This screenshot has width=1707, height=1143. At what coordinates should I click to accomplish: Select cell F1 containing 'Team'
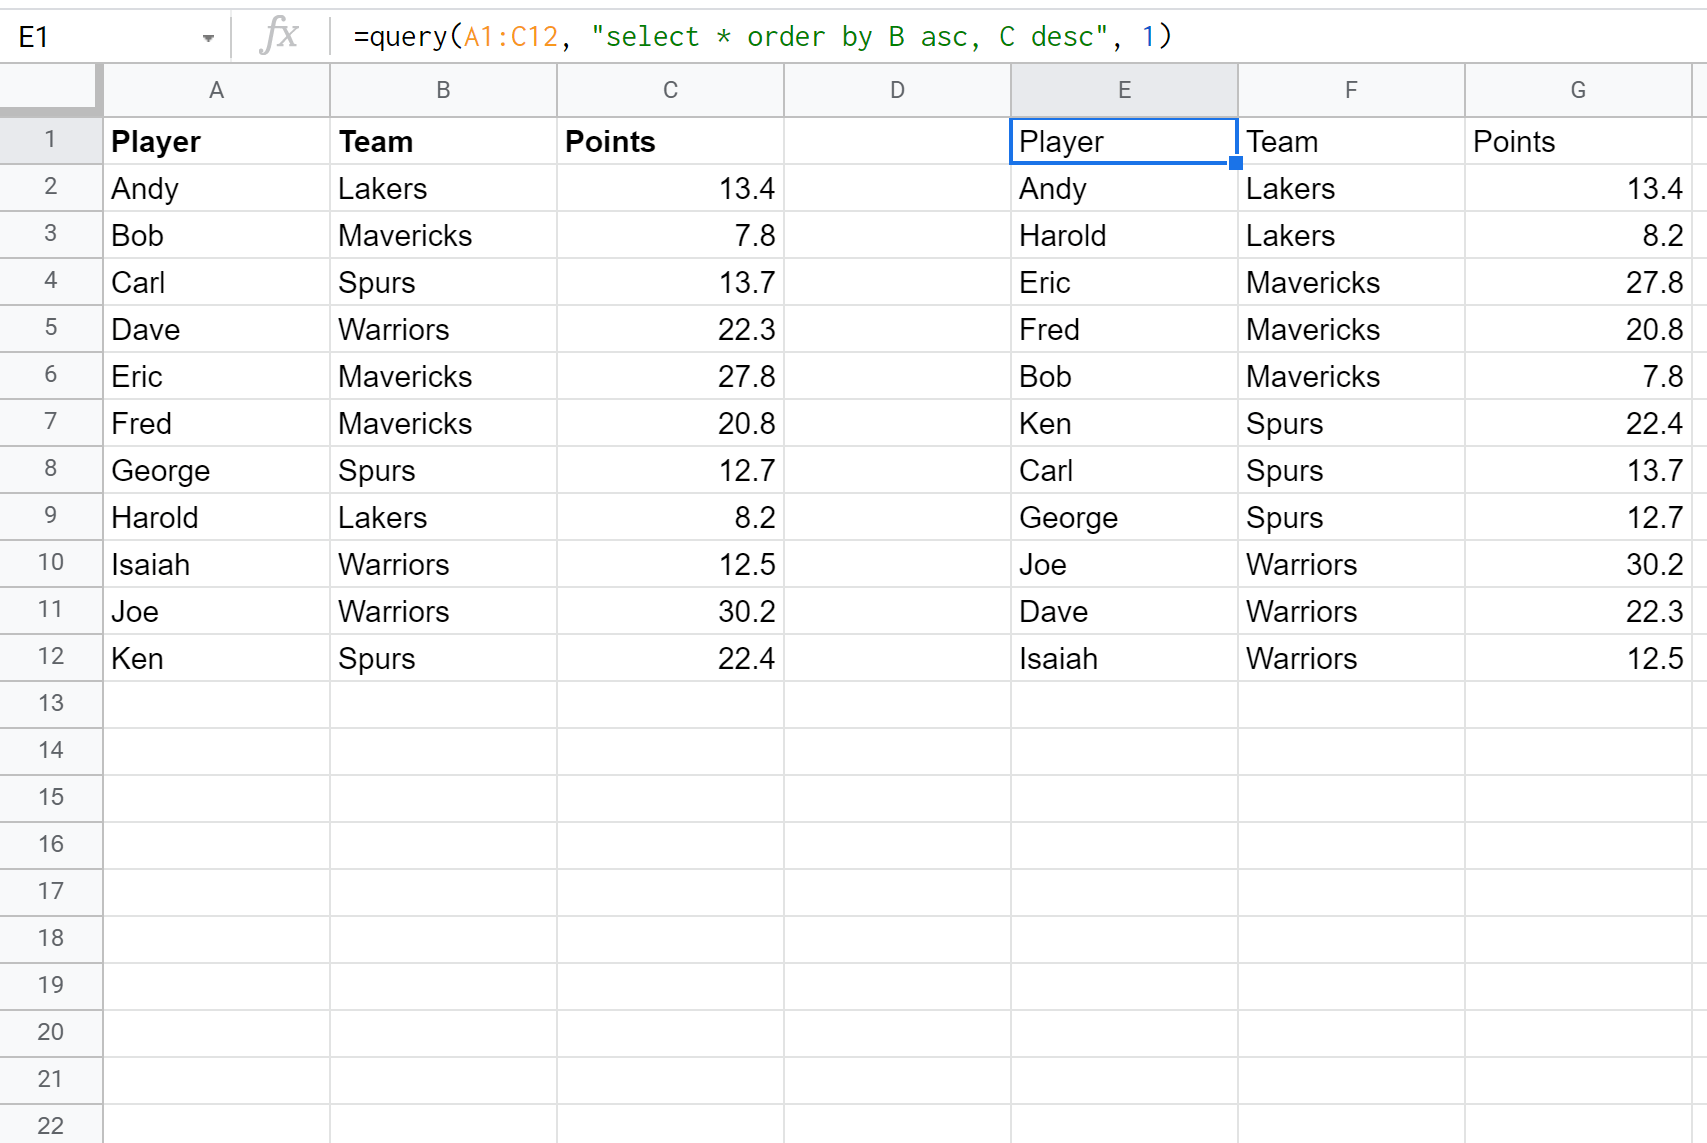(x=1351, y=141)
